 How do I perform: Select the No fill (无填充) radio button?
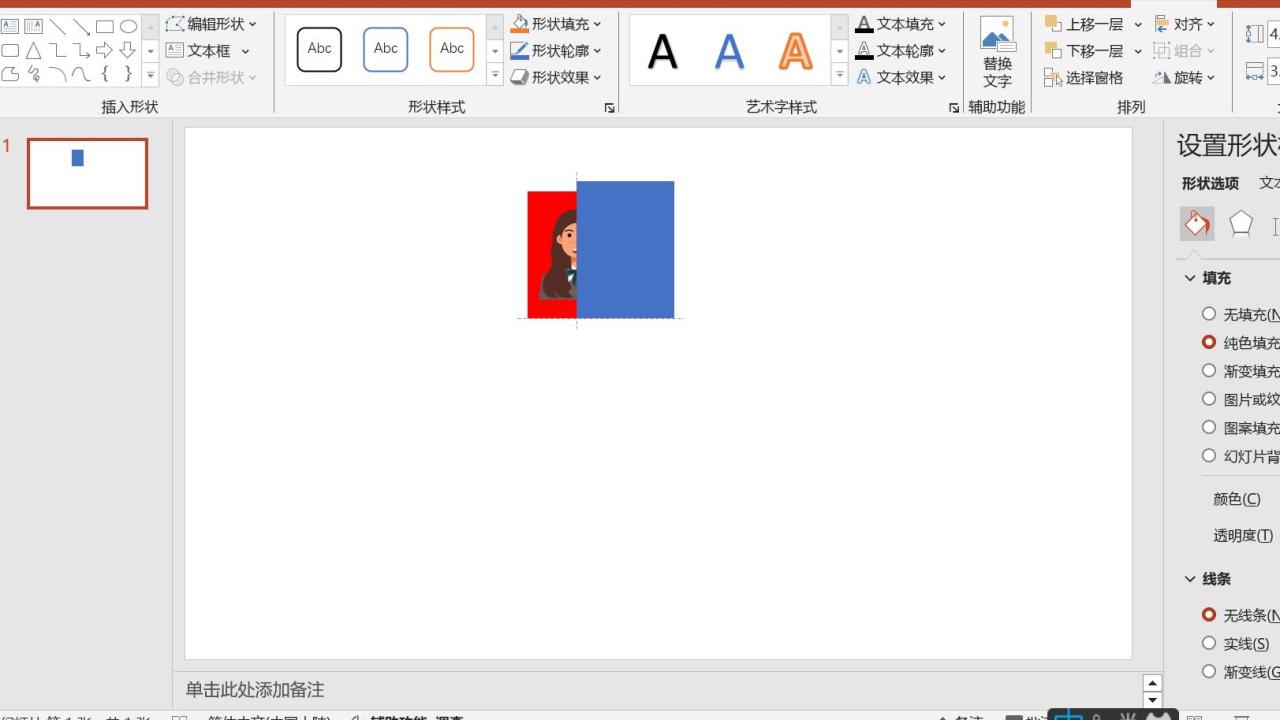click(1209, 314)
